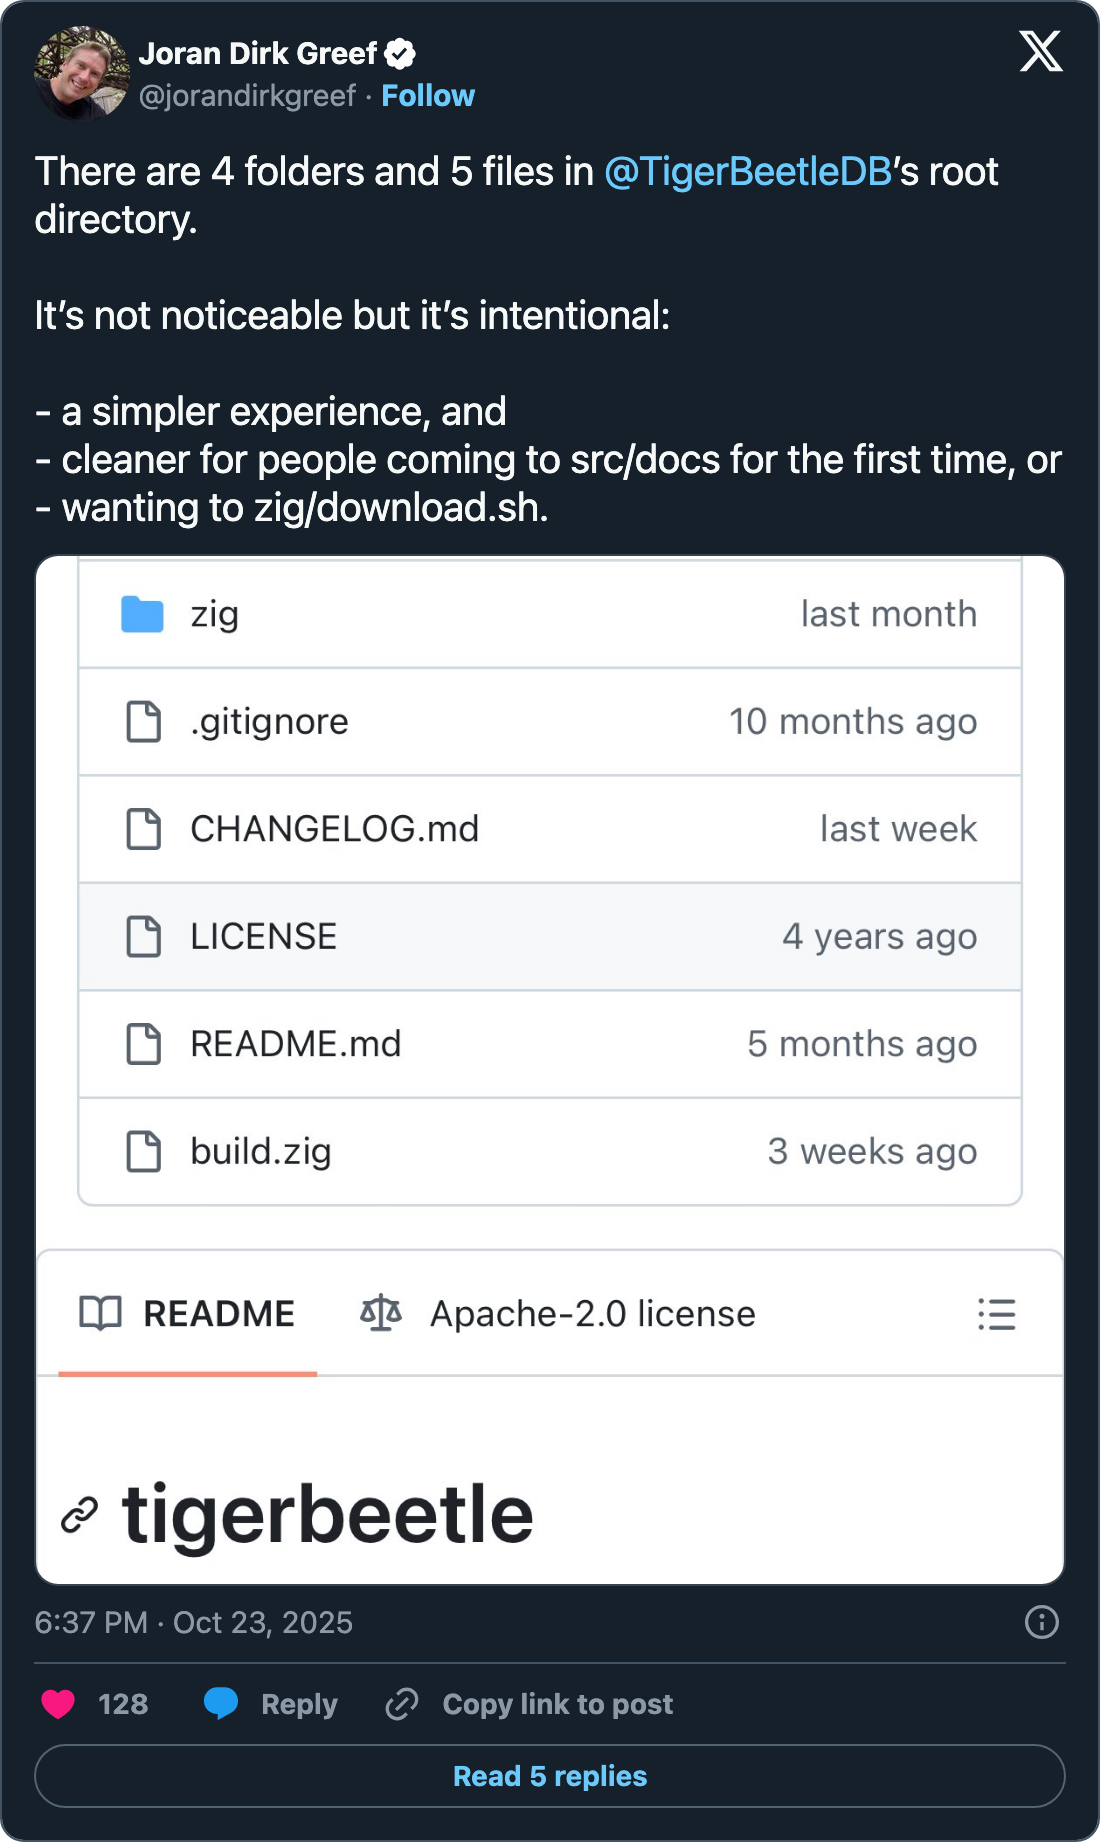Image resolution: width=1100 pixels, height=1842 pixels.
Task: Read 5 replies on the post
Action: (550, 1776)
